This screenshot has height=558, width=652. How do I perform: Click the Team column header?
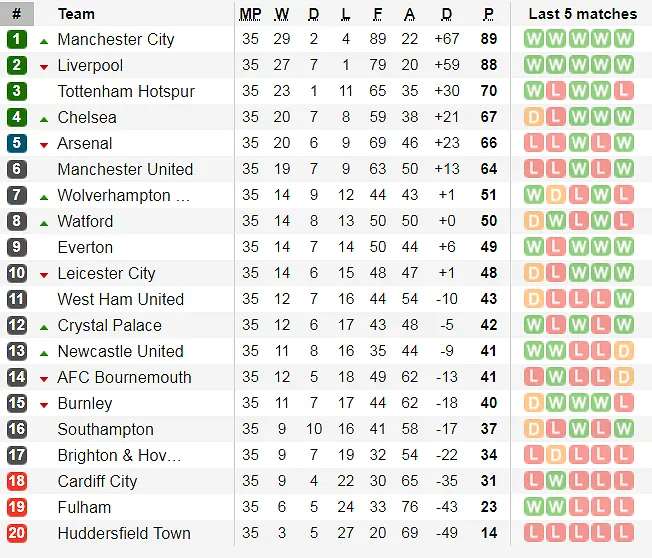[76, 14]
